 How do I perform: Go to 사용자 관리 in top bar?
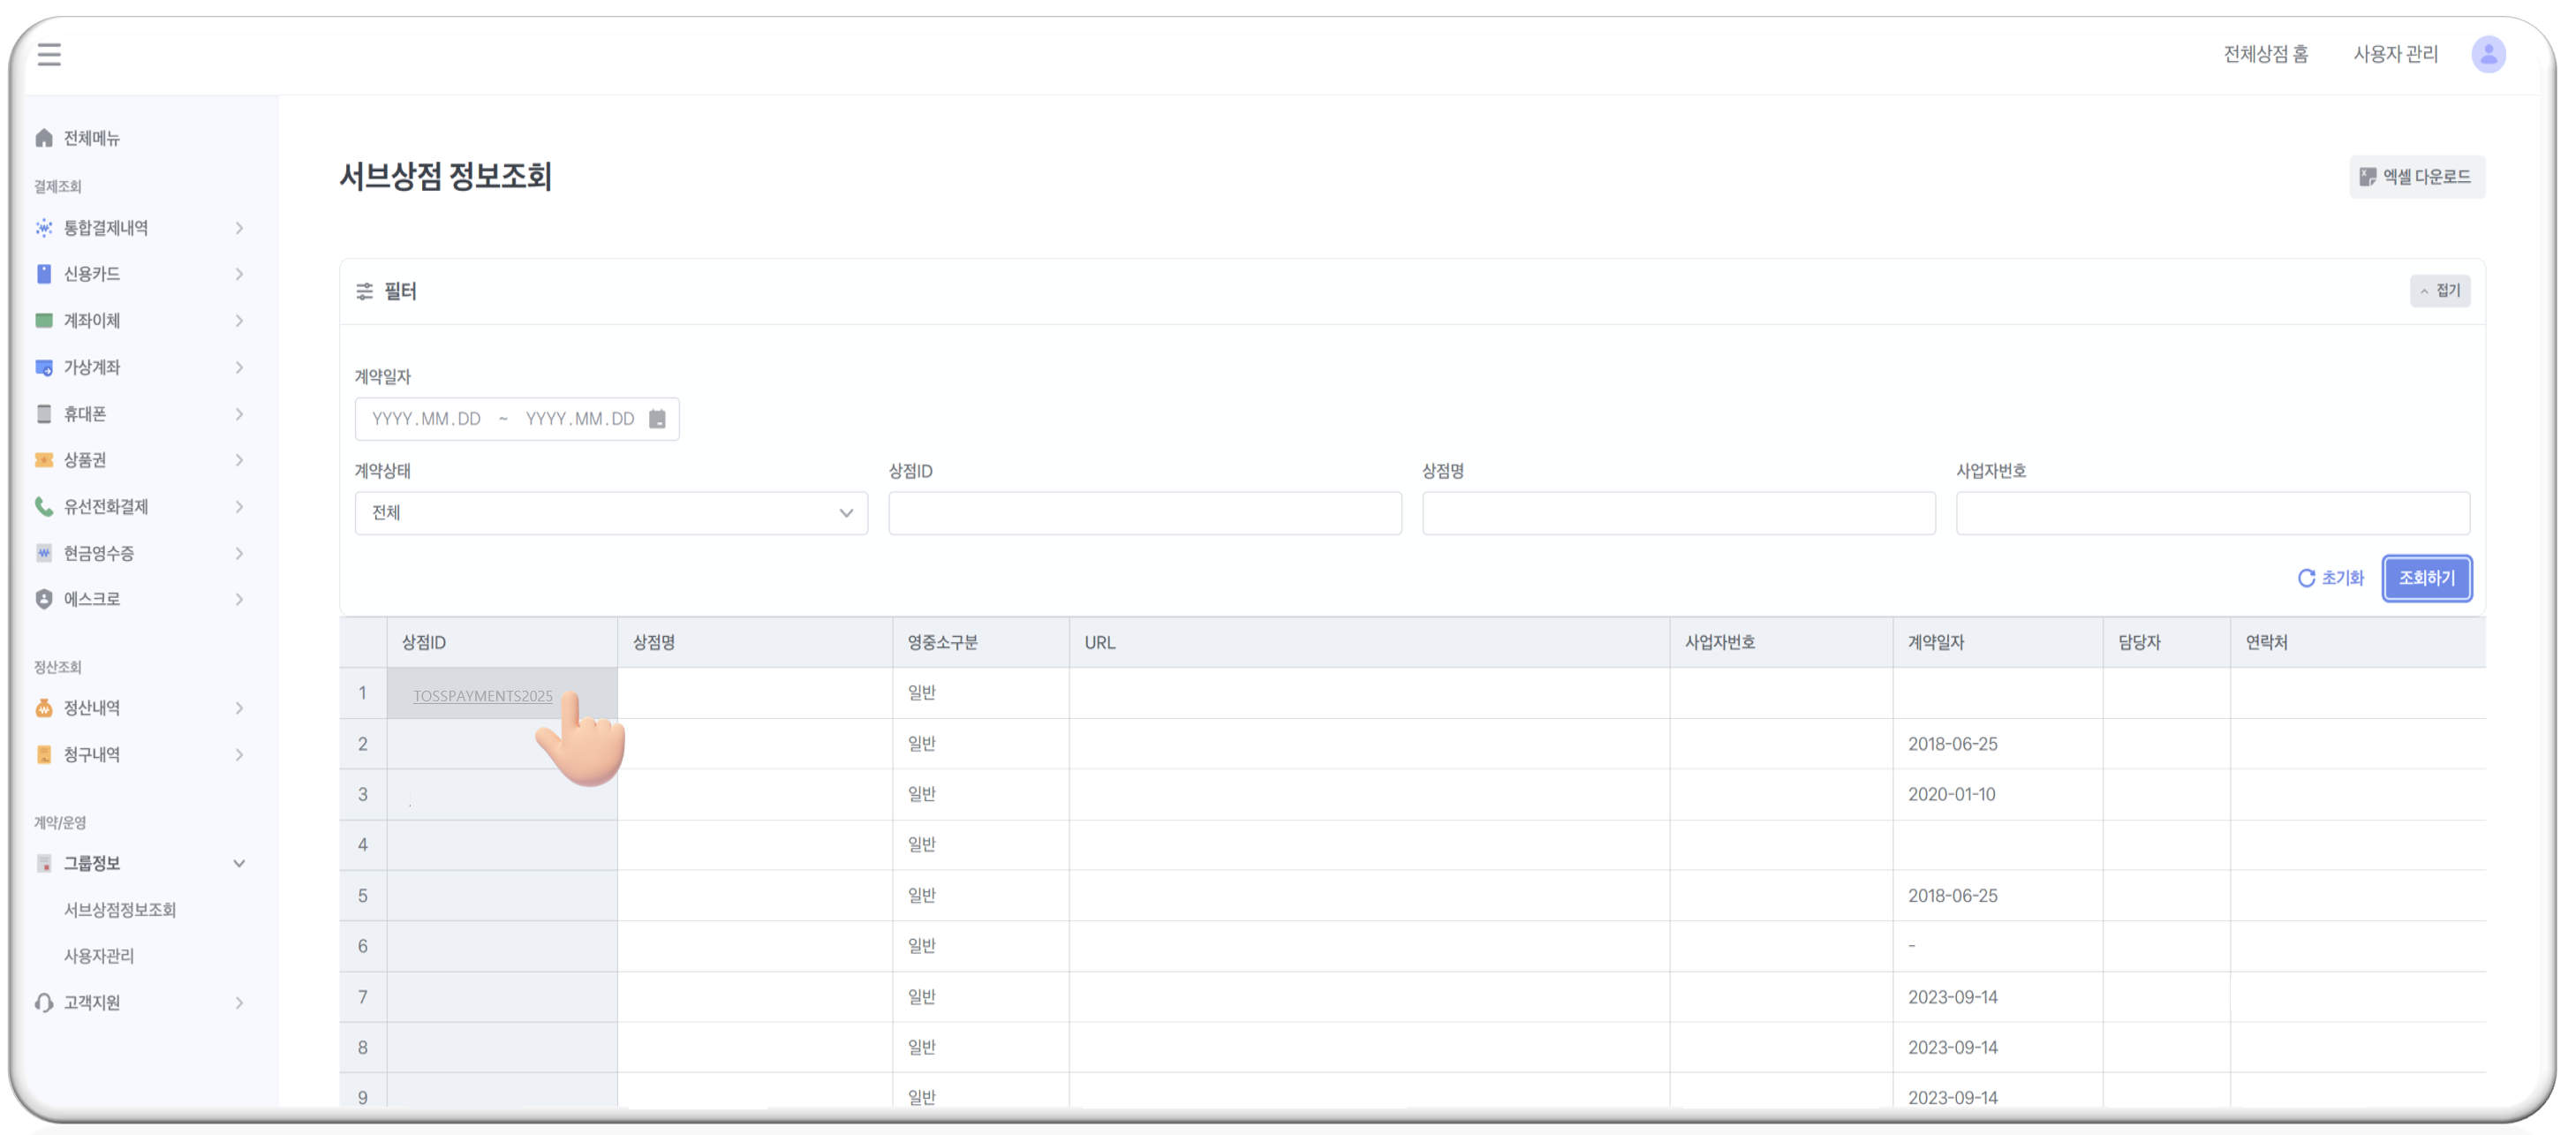pyautogui.click(x=2395, y=54)
